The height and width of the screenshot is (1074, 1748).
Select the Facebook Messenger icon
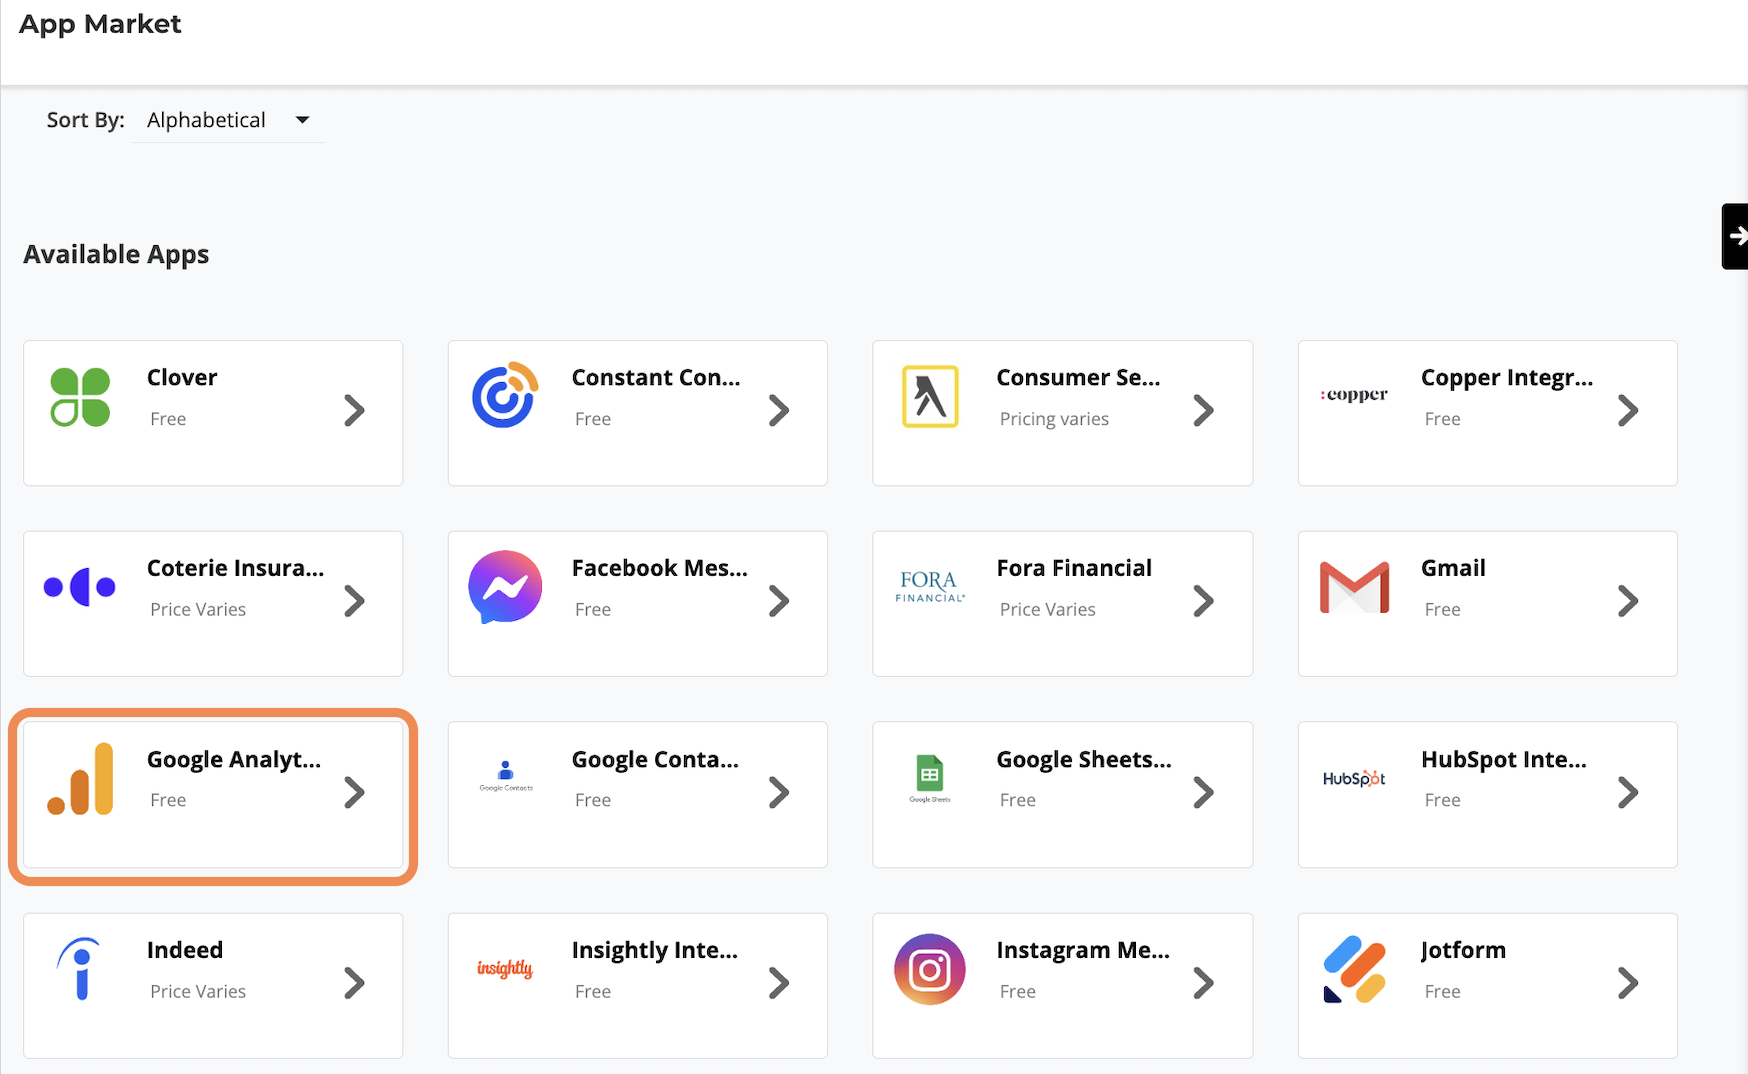[x=505, y=587]
